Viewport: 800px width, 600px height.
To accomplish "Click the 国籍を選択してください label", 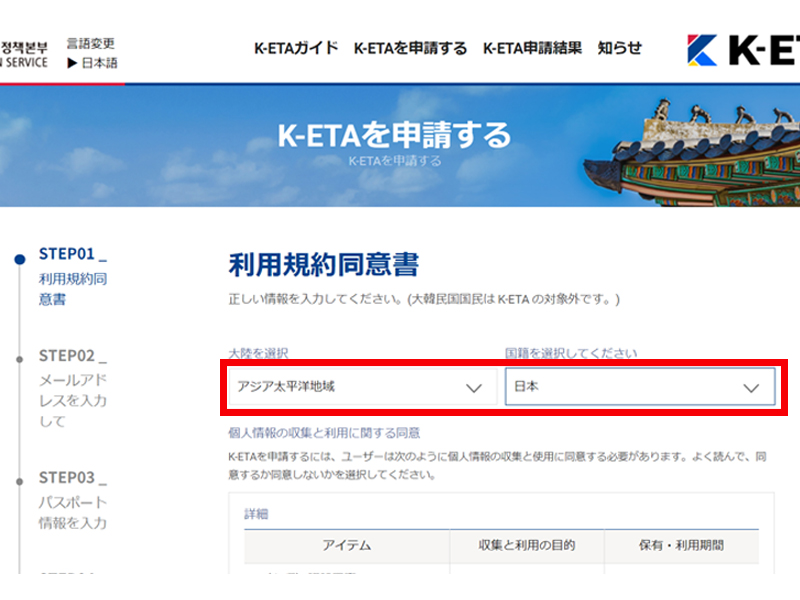I will coord(571,353).
